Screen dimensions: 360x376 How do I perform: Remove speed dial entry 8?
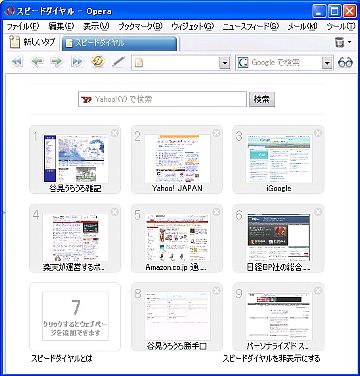(216, 291)
